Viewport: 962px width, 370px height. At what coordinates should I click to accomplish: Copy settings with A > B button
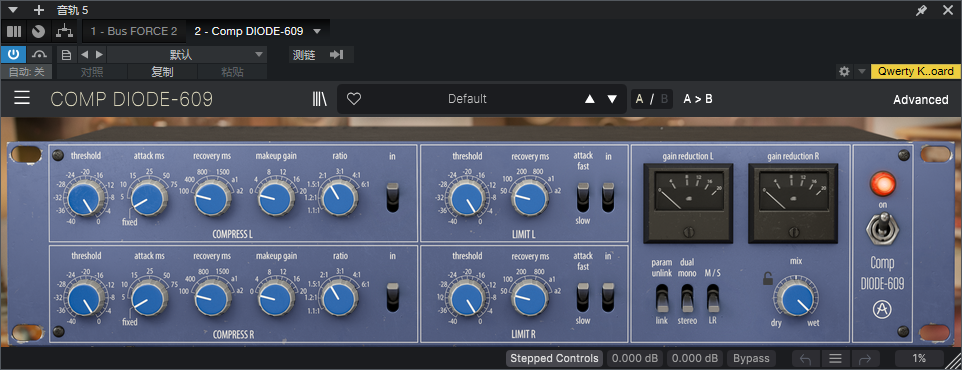pyautogui.click(x=698, y=99)
